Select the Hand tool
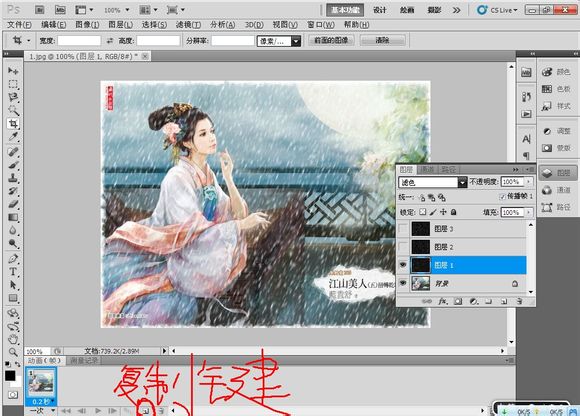This screenshot has height=416, width=580. 13,338
